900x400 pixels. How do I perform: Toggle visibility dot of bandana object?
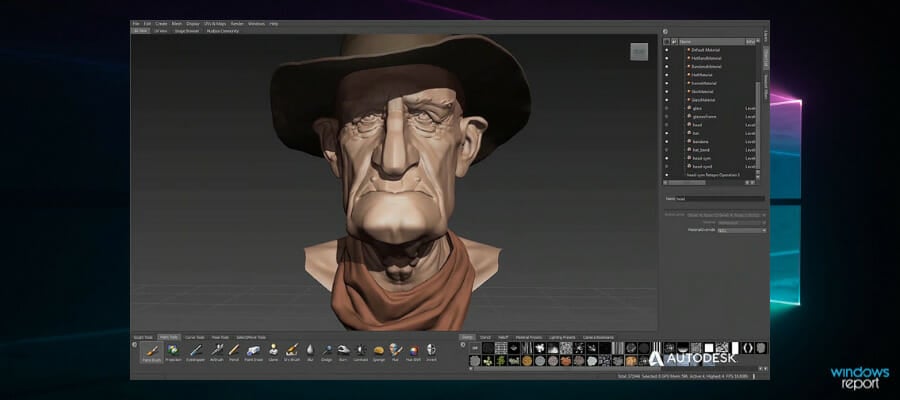tap(666, 141)
